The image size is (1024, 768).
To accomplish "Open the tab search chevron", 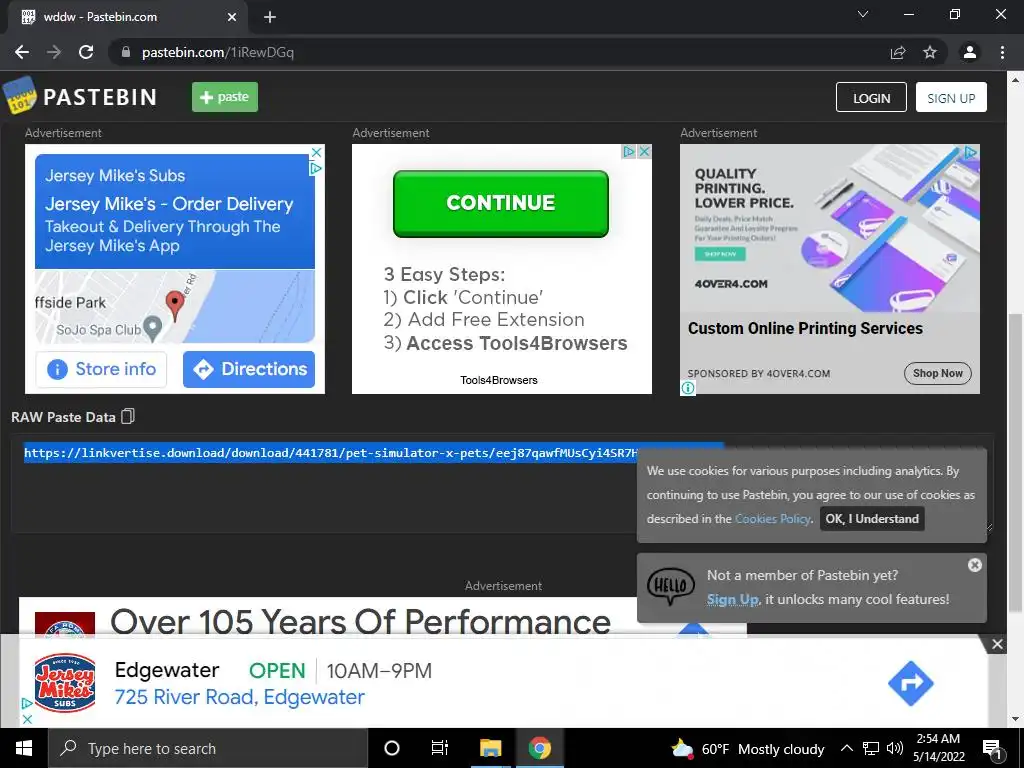I will [x=863, y=14].
